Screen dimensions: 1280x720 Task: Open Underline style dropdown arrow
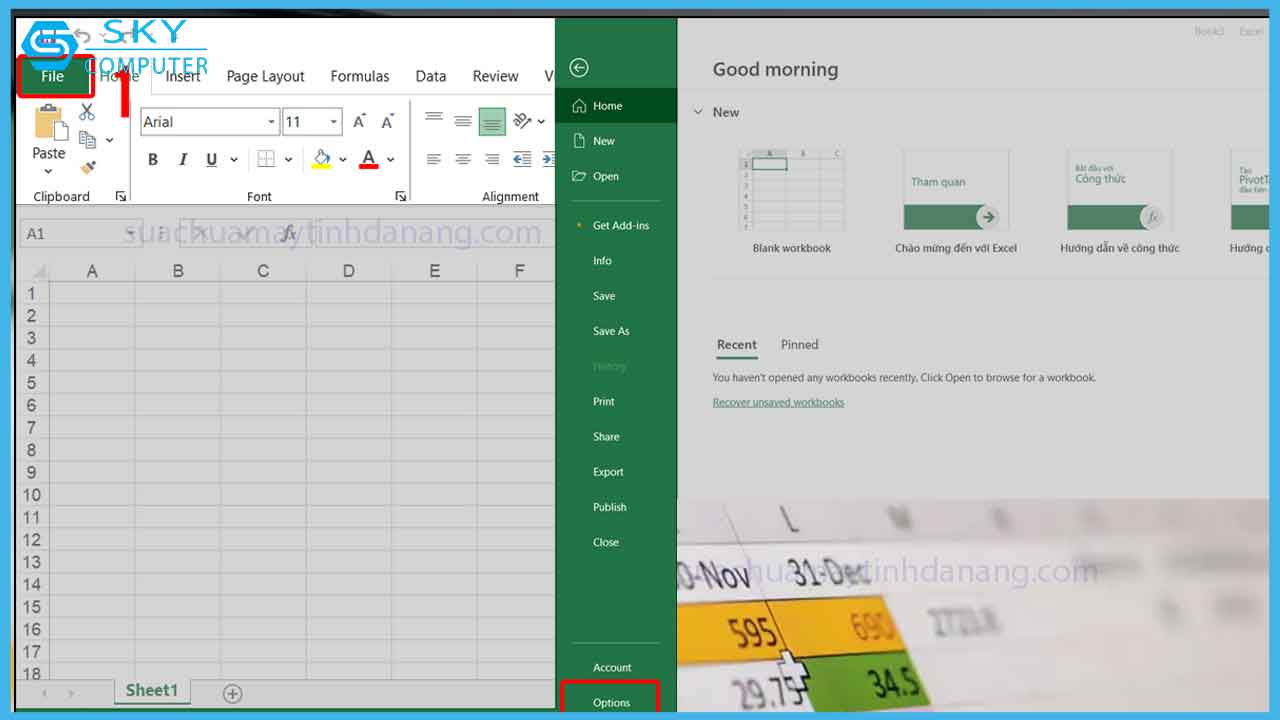pos(234,159)
